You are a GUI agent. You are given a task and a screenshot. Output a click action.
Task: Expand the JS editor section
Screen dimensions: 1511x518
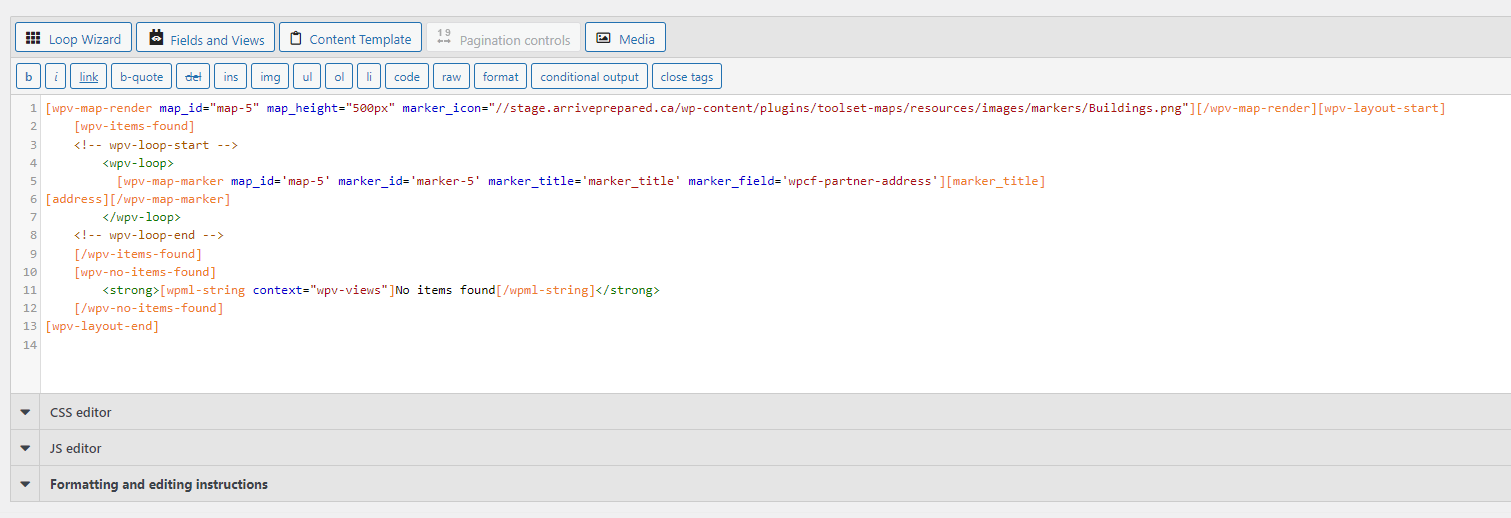click(x=760, y=448)
